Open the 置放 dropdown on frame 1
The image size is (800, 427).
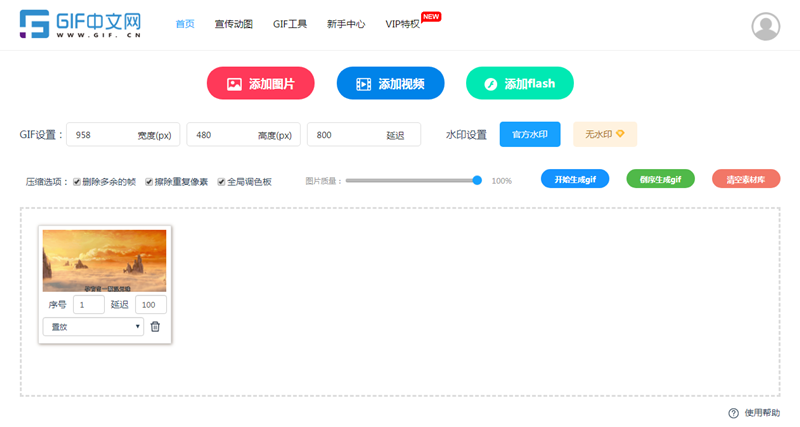(93, 326)
